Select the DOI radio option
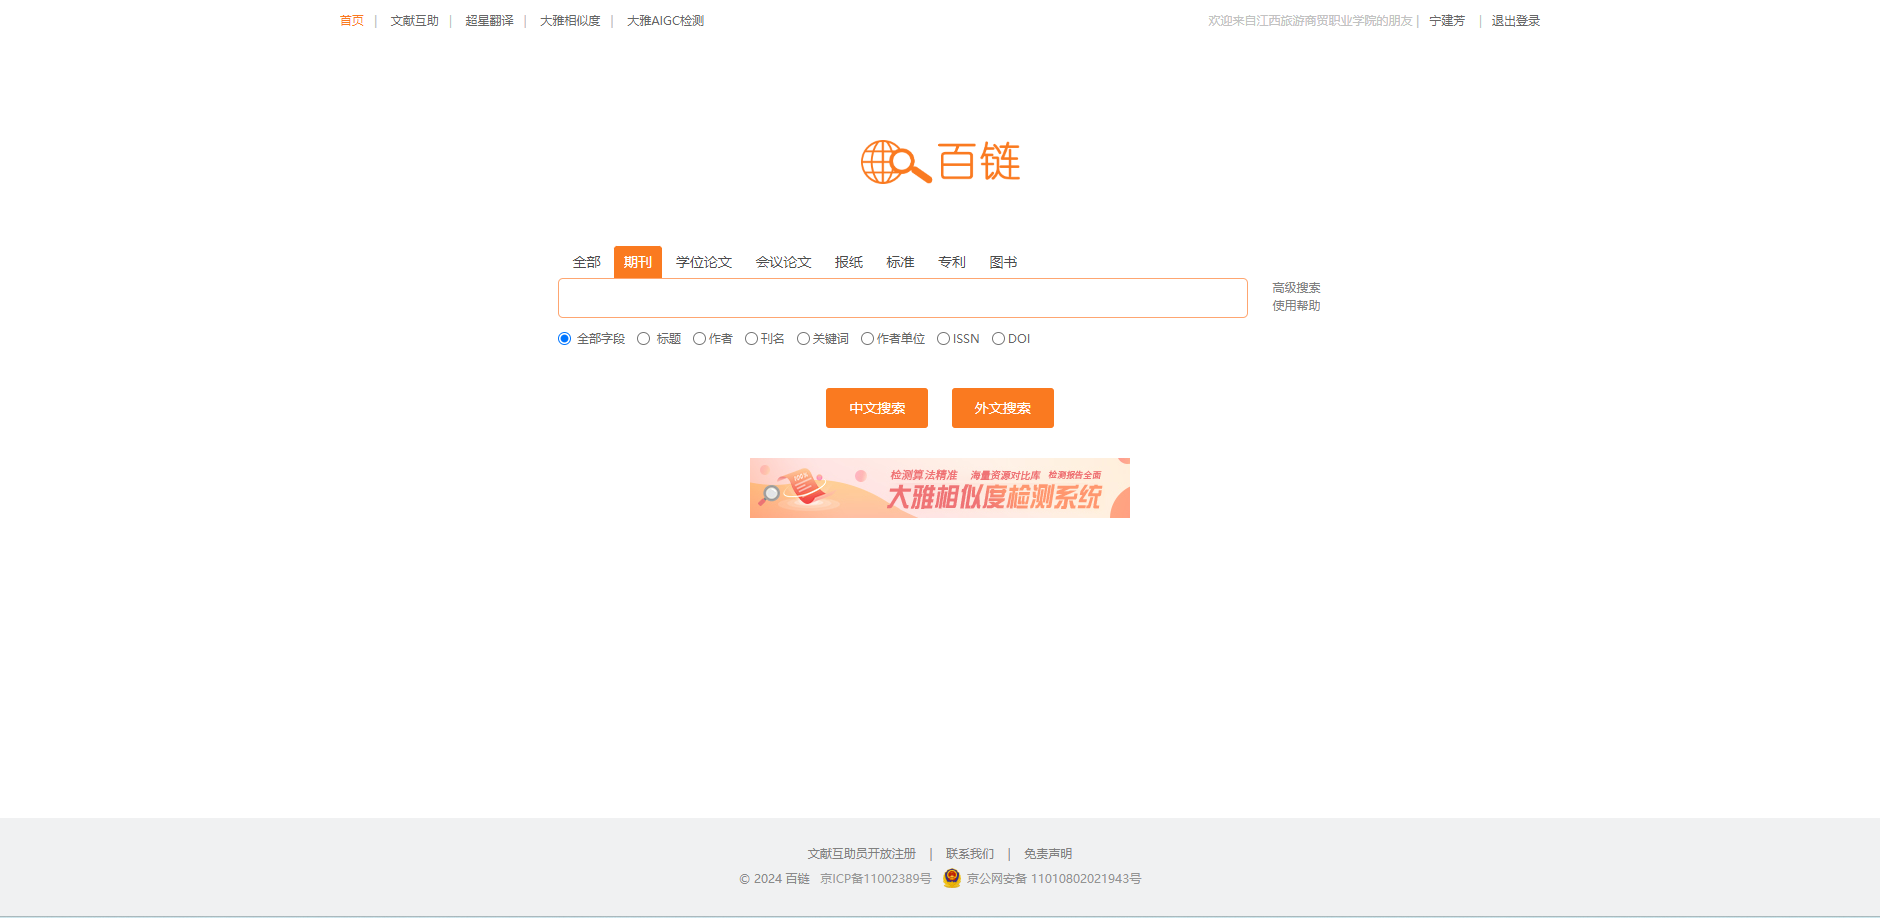This screenshot has height=918, width=1880. tap(998, 339)
